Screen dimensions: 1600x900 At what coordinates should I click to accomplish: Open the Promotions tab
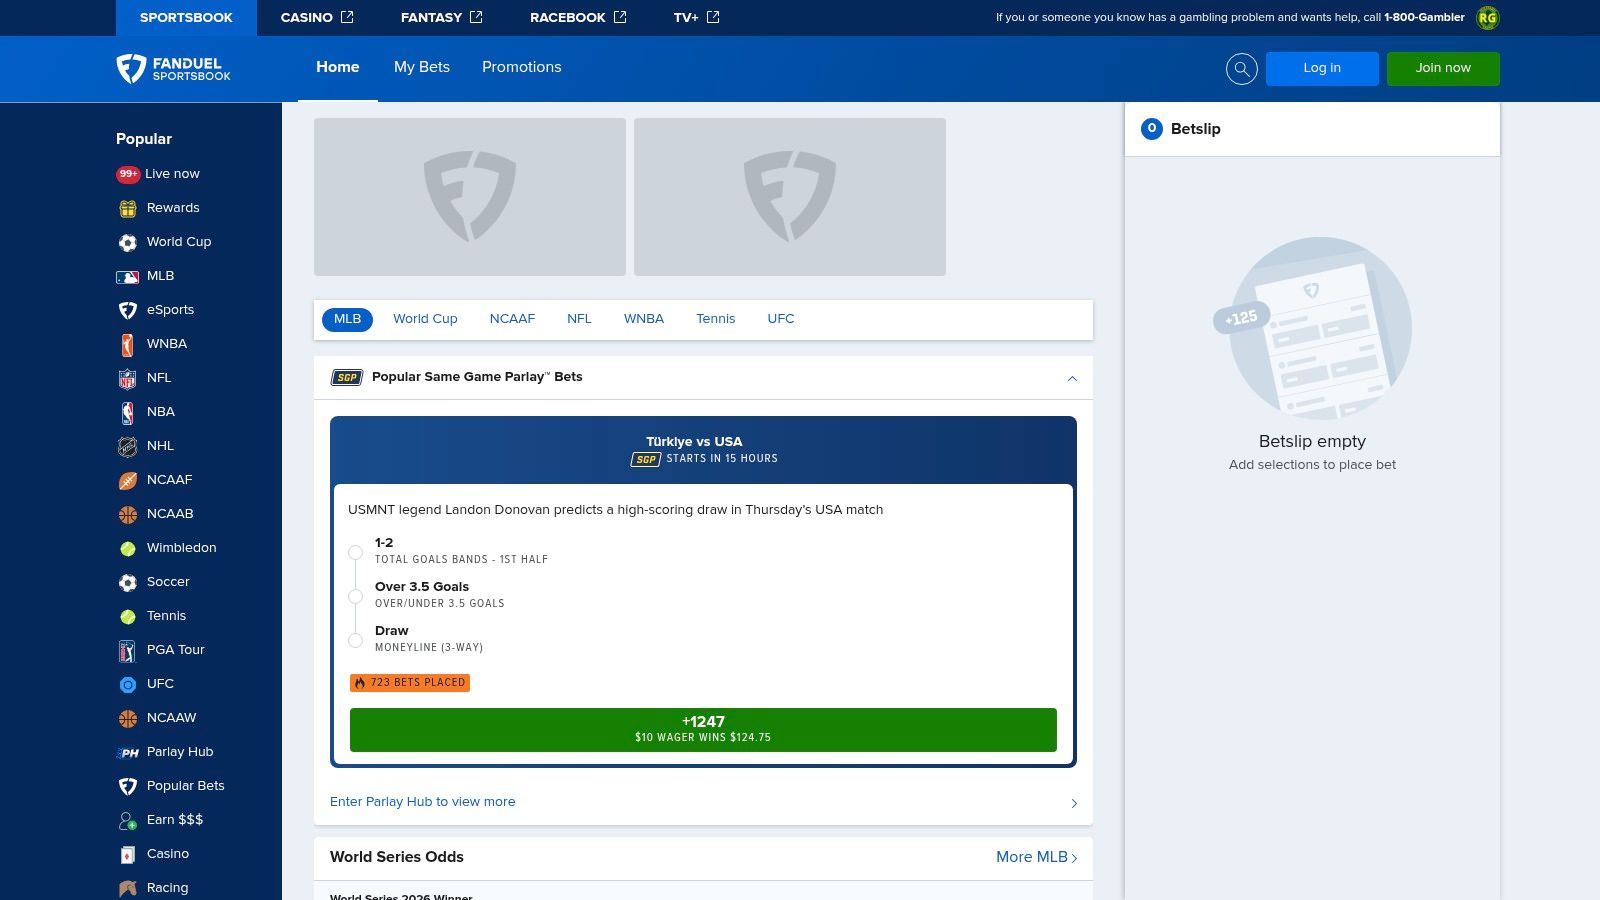click(522, 67)
